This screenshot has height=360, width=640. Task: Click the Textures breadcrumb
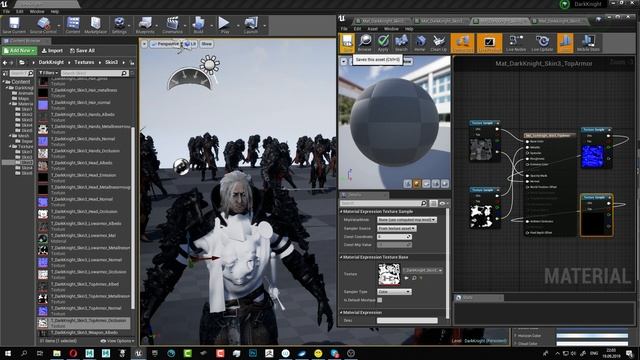[x=84, y=62]
